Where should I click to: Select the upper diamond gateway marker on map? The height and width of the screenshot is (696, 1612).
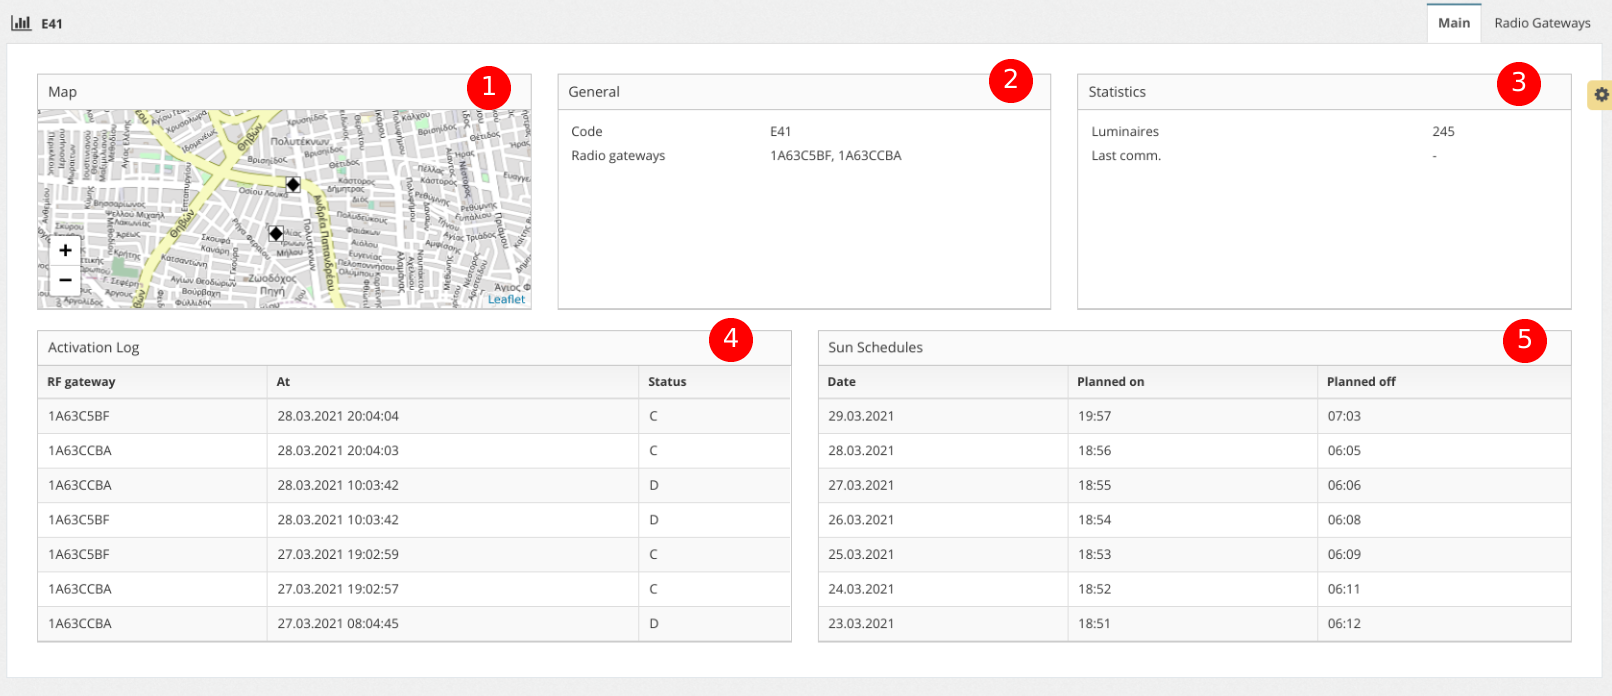click(293, 185)
